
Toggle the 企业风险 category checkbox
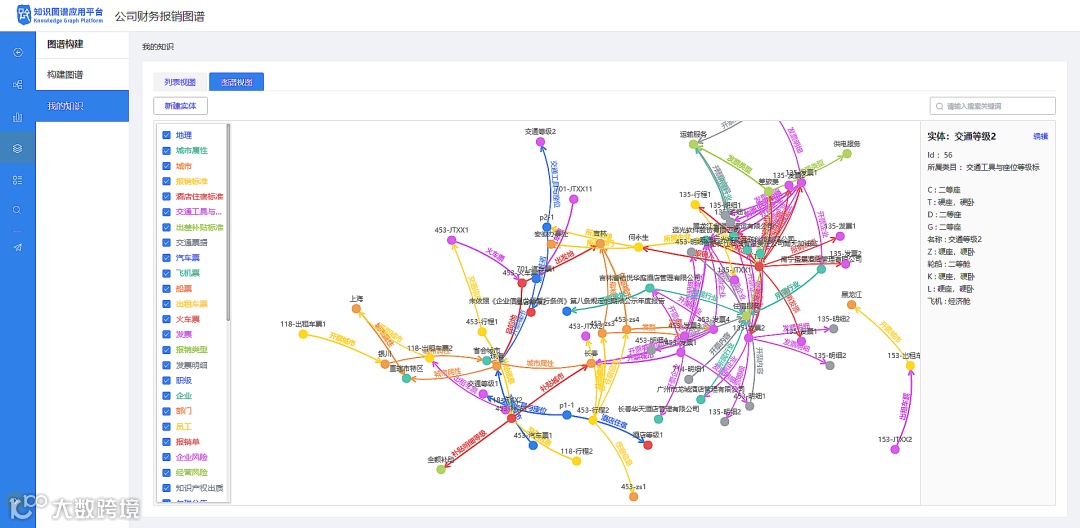[x=166, y=456]
